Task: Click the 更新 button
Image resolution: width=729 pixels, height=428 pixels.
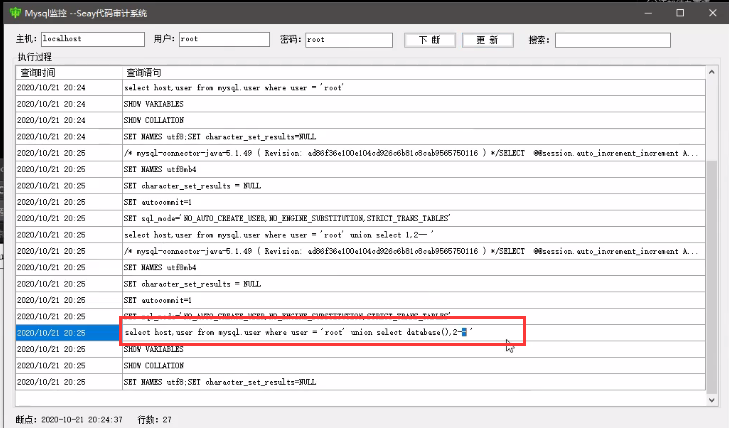Action: [x=487, y=40]
